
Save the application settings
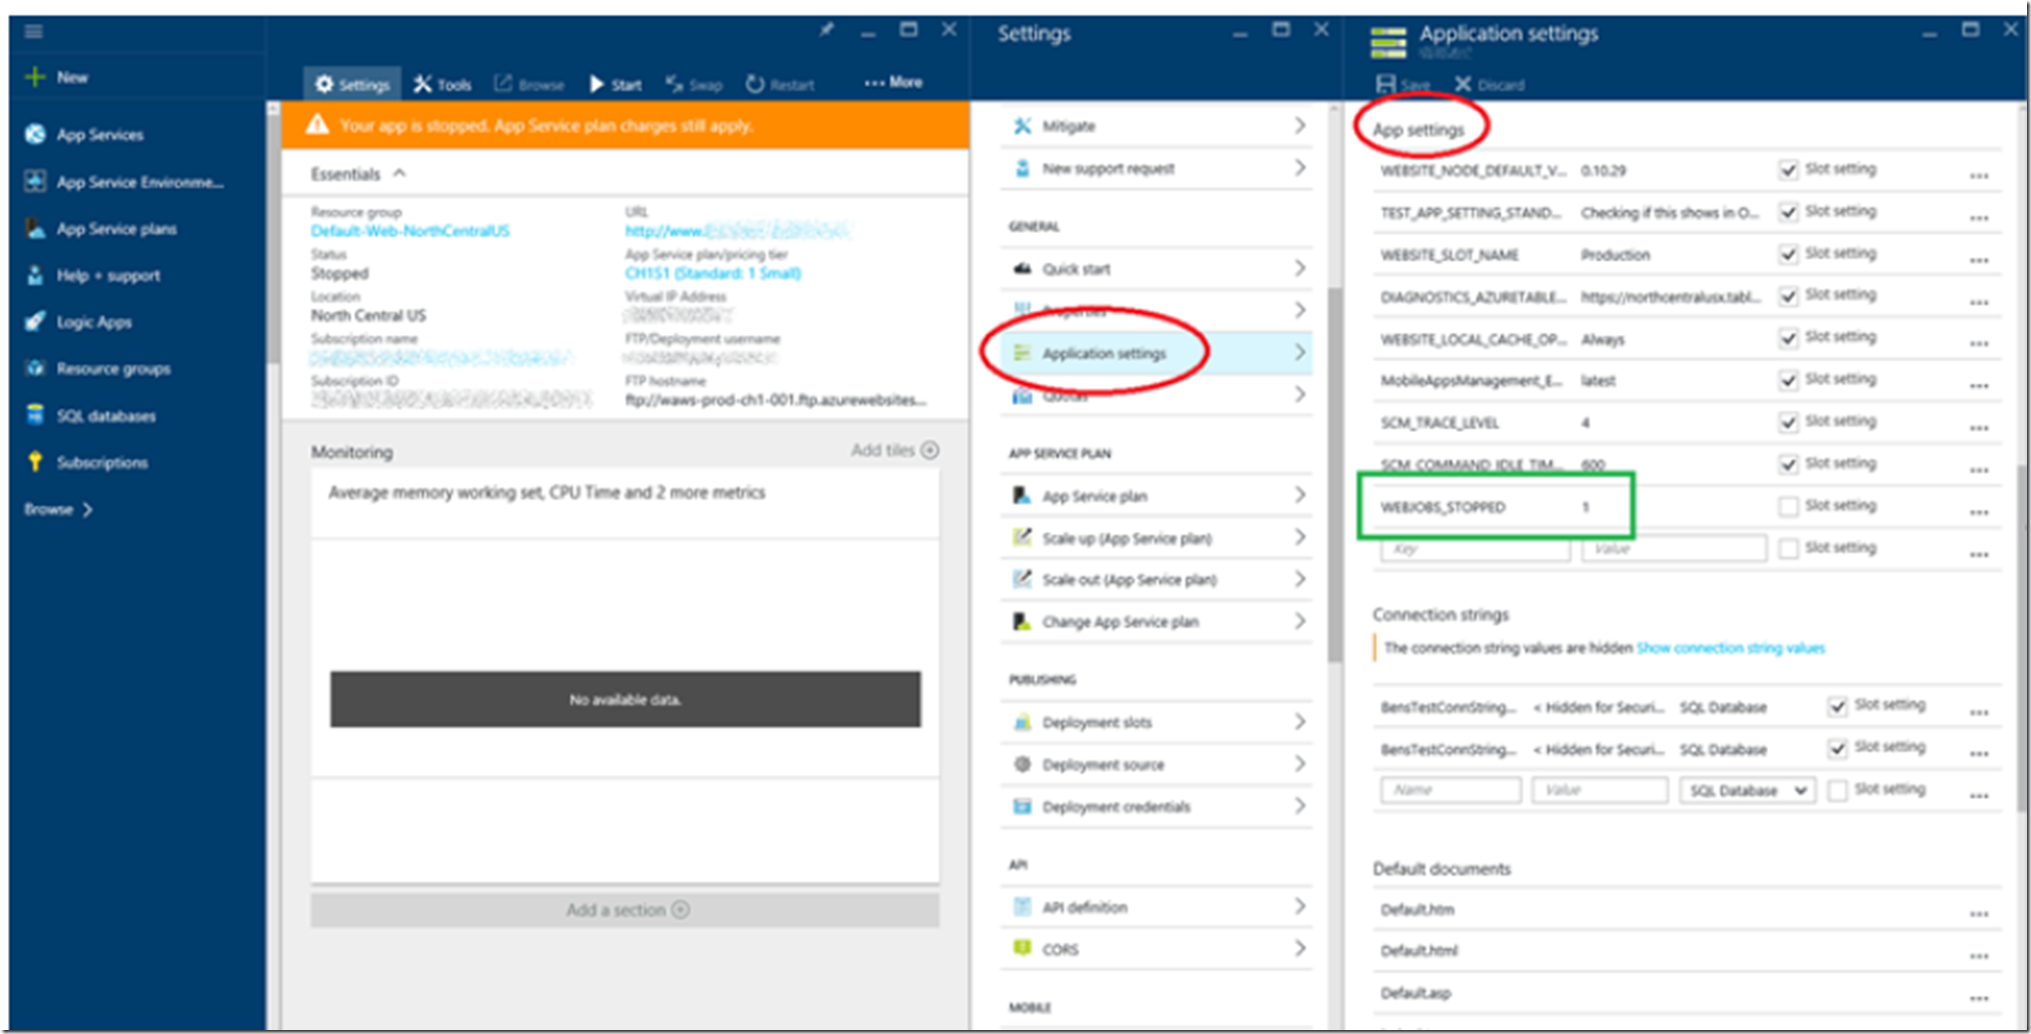coord(1402,85)
